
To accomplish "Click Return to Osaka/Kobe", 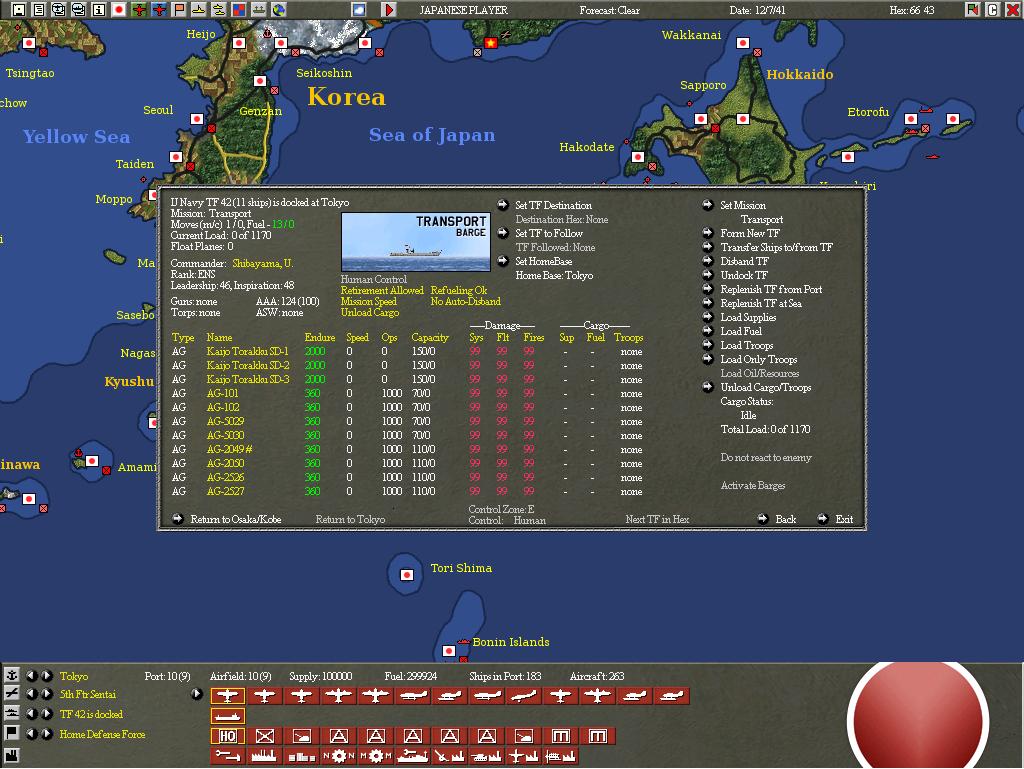I will point(236,520).
